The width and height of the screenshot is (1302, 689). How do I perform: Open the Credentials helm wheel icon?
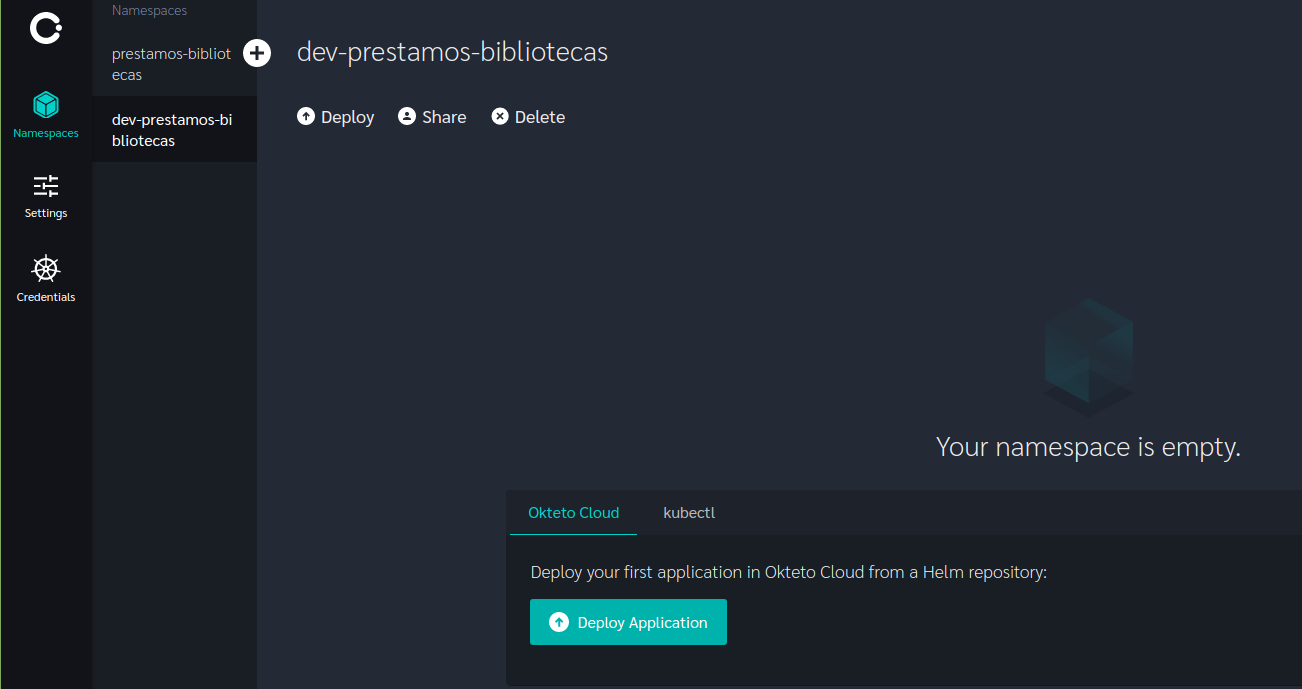46,269
